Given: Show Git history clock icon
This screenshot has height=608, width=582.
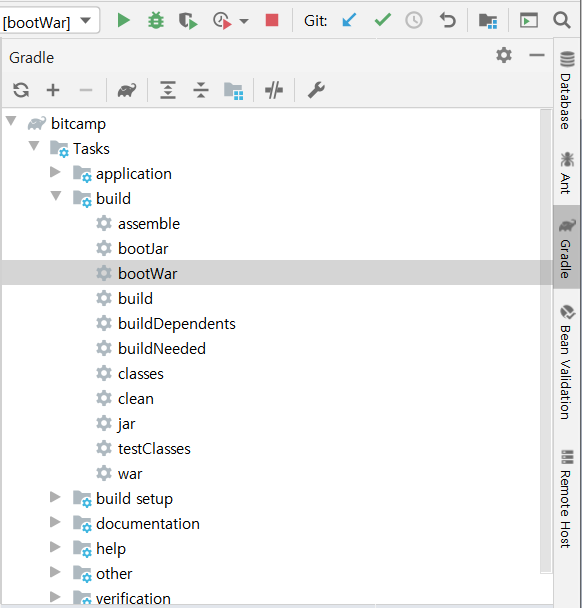Looking at the screenshot, I should coord(414,21).
